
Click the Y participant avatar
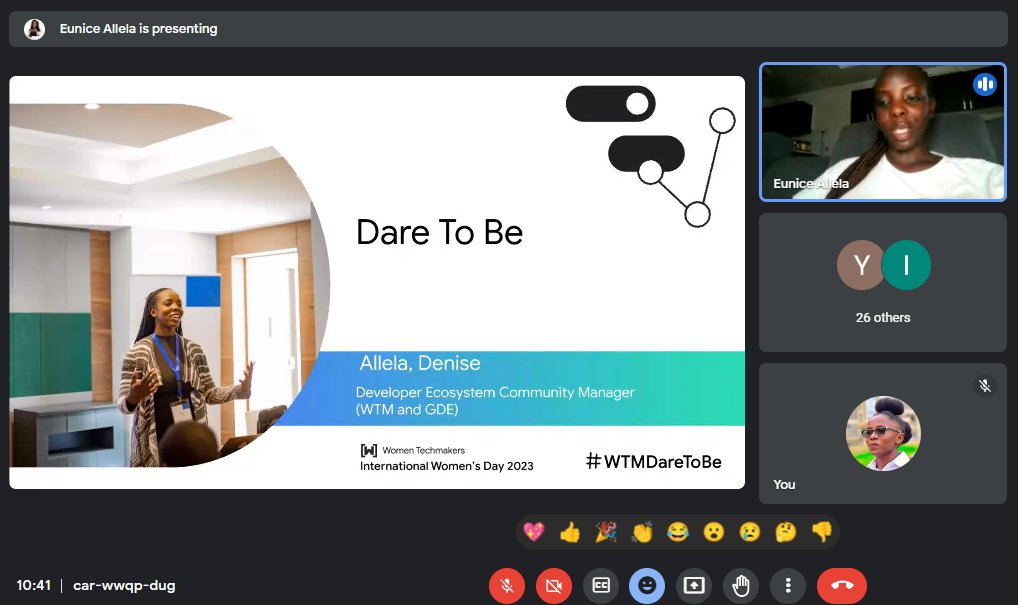click(861, 265)
